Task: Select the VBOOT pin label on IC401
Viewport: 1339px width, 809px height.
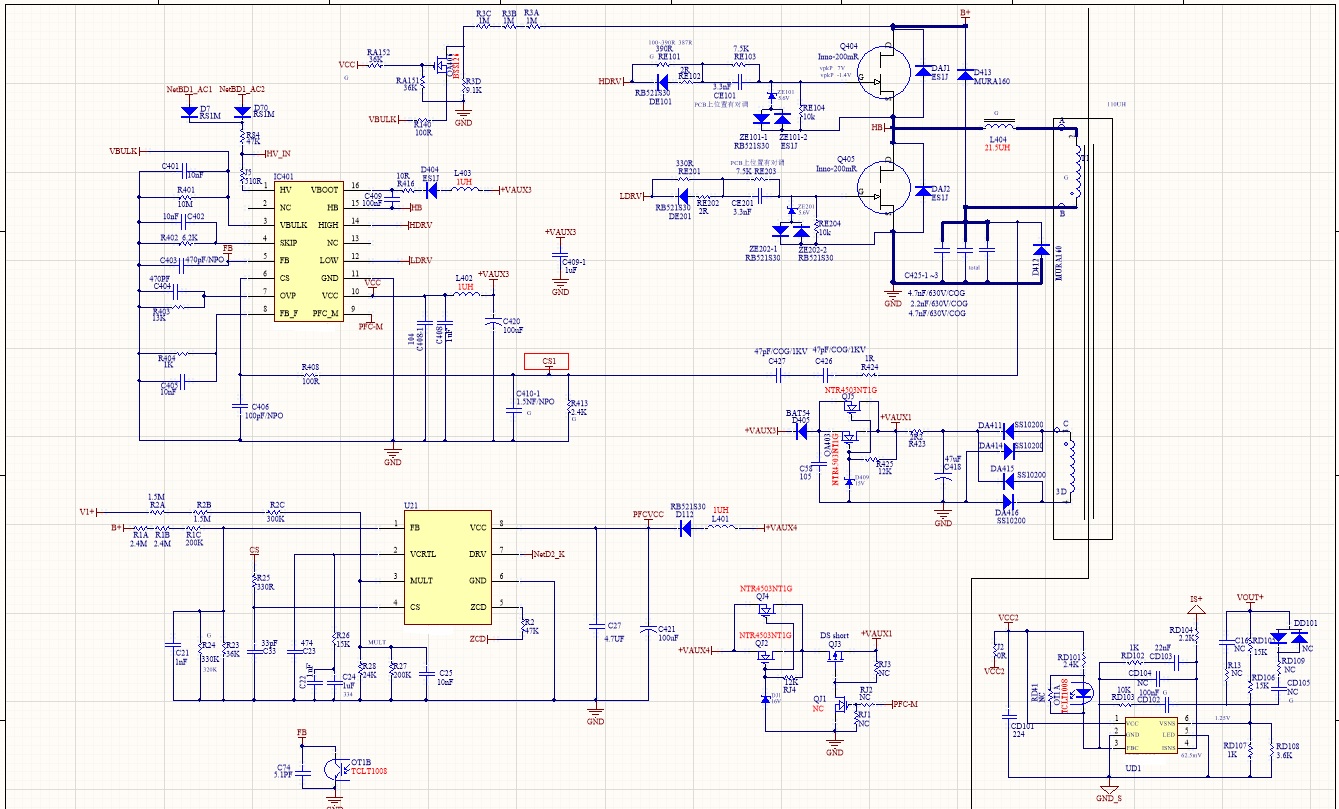Action: (324, 189)
